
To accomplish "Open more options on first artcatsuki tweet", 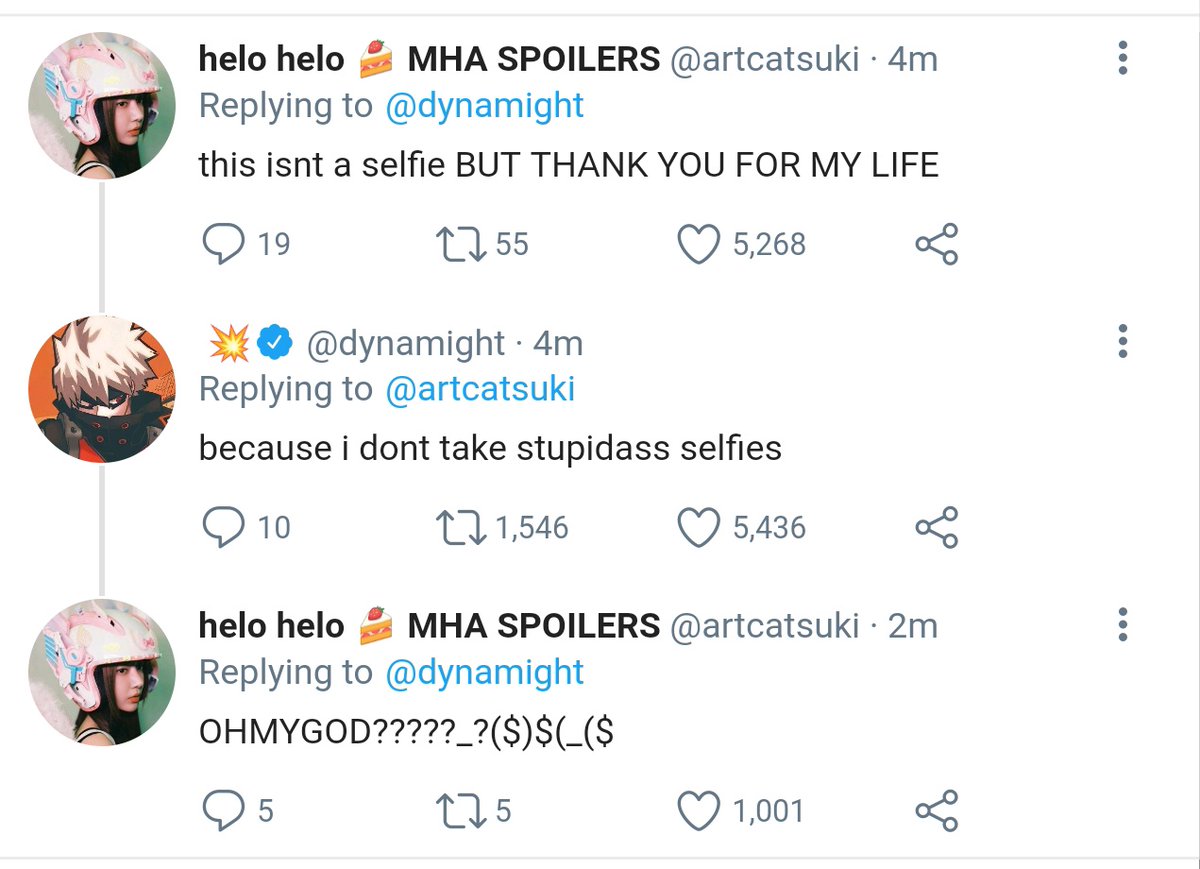I will 1123,58.
